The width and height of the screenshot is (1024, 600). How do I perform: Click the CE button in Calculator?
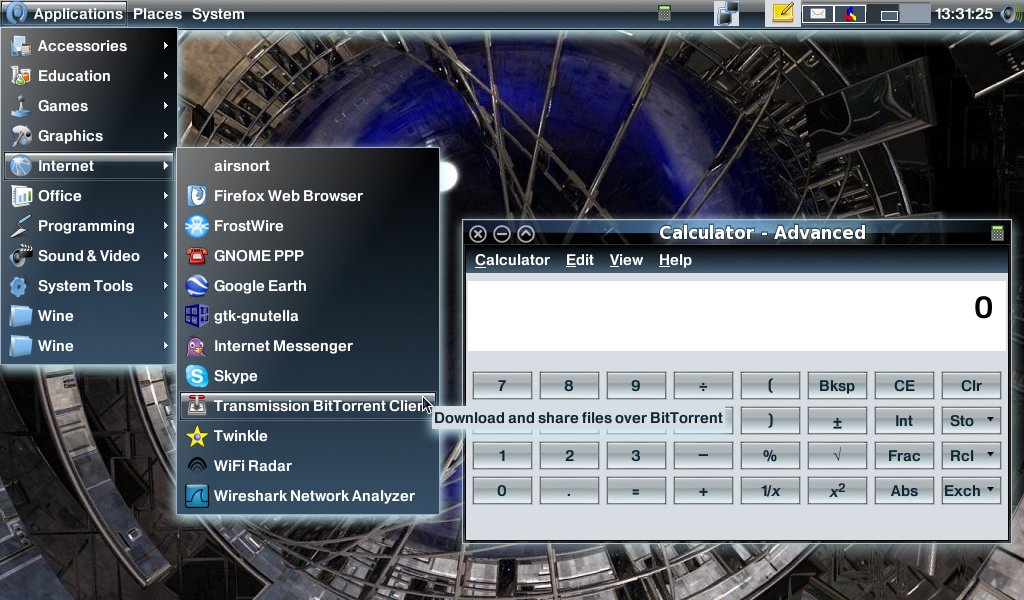904,386
